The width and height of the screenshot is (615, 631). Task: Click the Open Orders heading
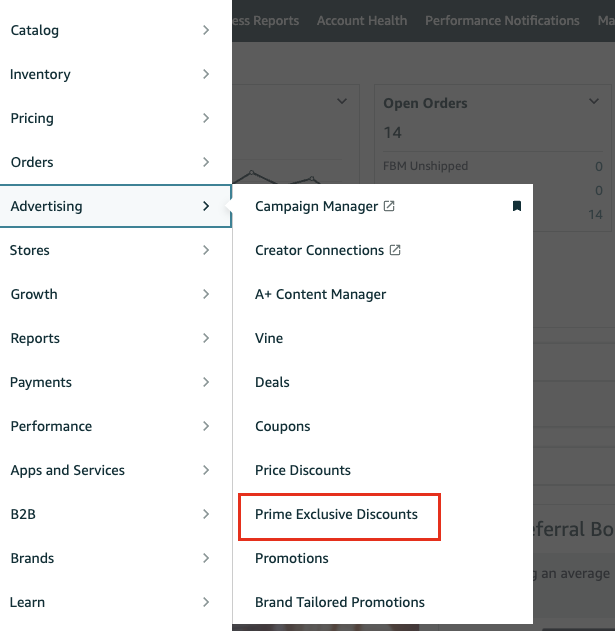click(x=425, y=103)
